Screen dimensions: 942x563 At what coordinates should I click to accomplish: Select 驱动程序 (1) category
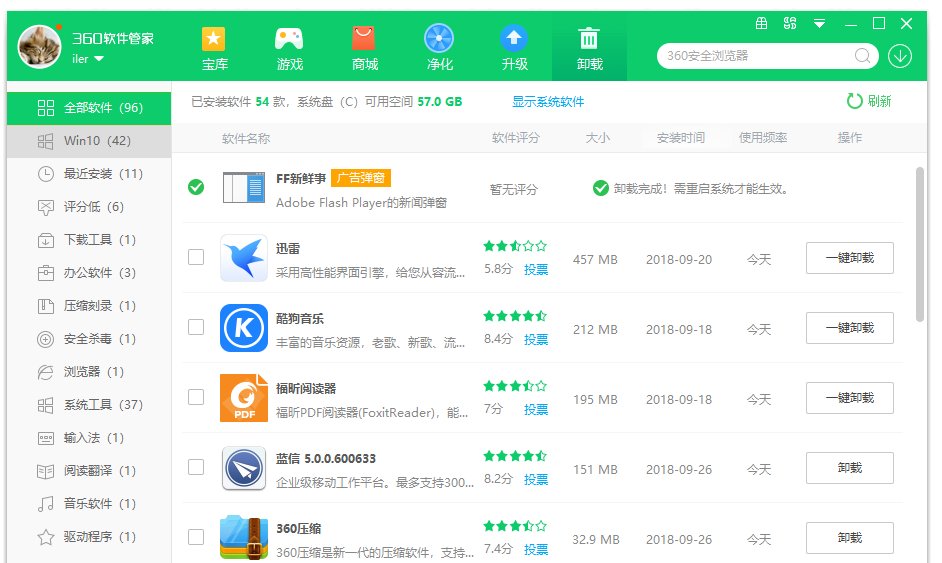(x=89, y=537)
